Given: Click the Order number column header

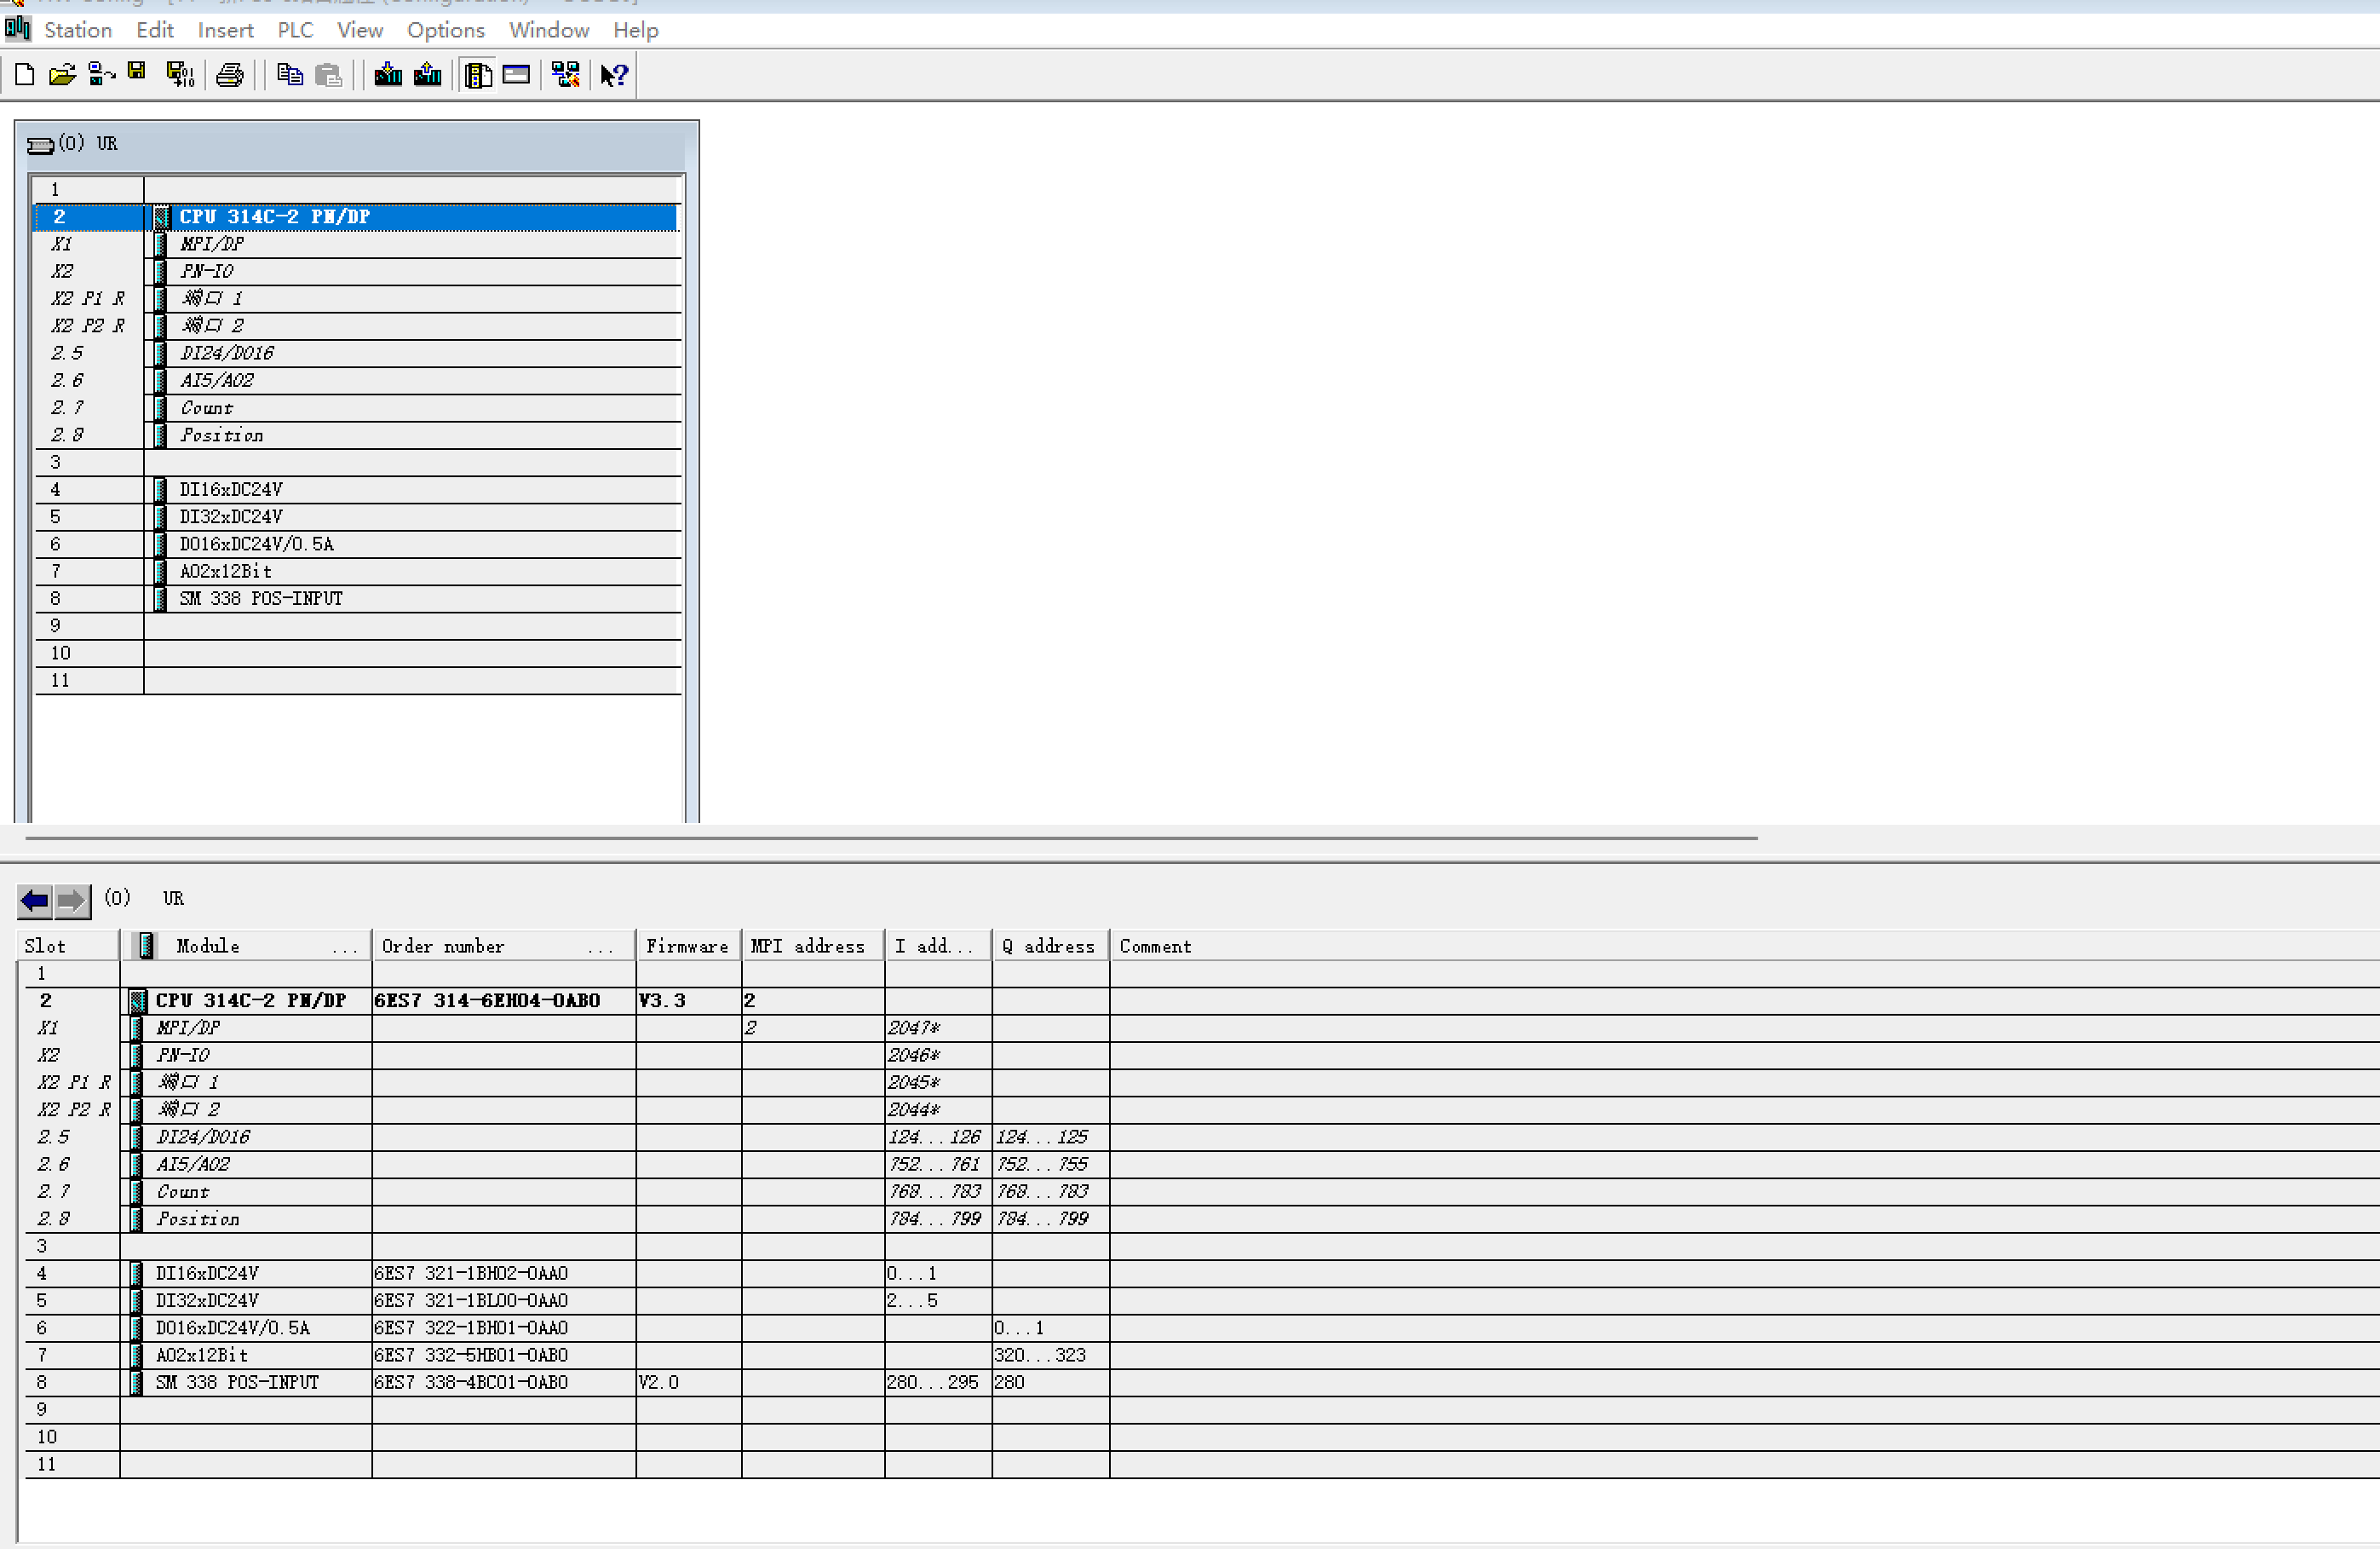Looking at the screenshot, I should tap(443, 946).
